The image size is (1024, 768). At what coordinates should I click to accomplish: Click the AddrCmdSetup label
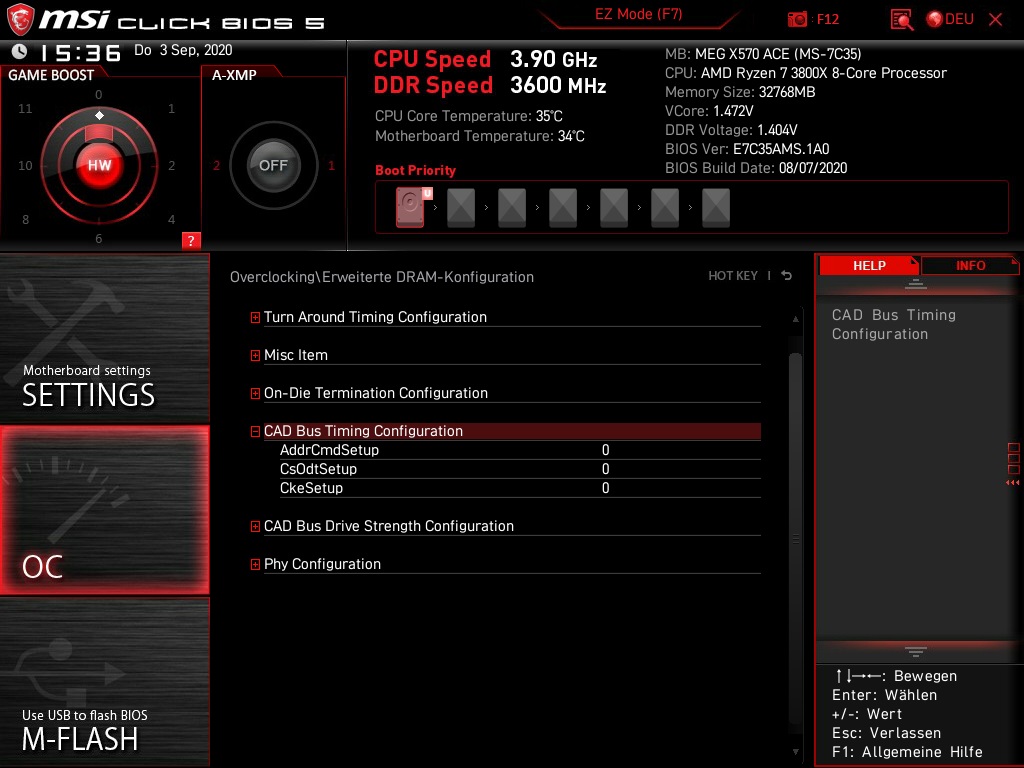329,450
